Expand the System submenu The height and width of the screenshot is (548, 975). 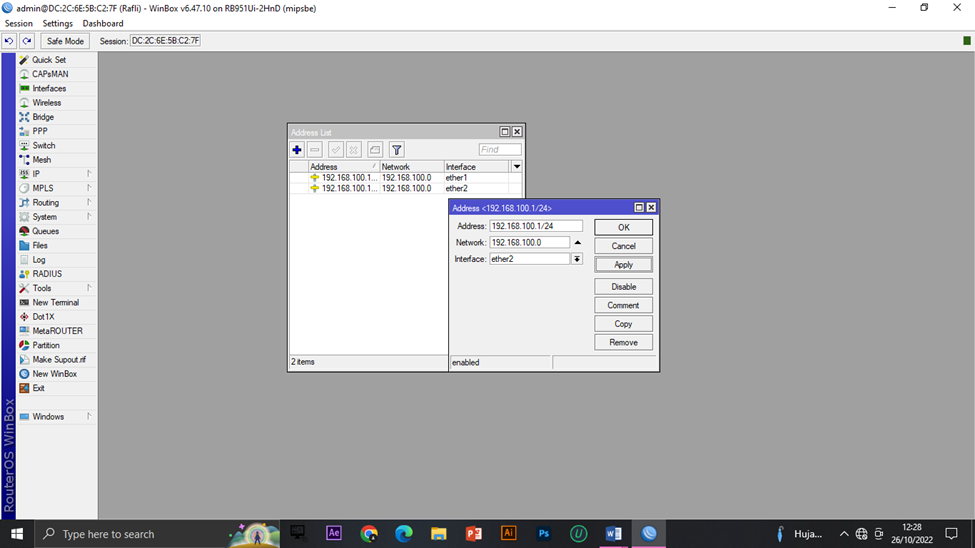point(57,217)
